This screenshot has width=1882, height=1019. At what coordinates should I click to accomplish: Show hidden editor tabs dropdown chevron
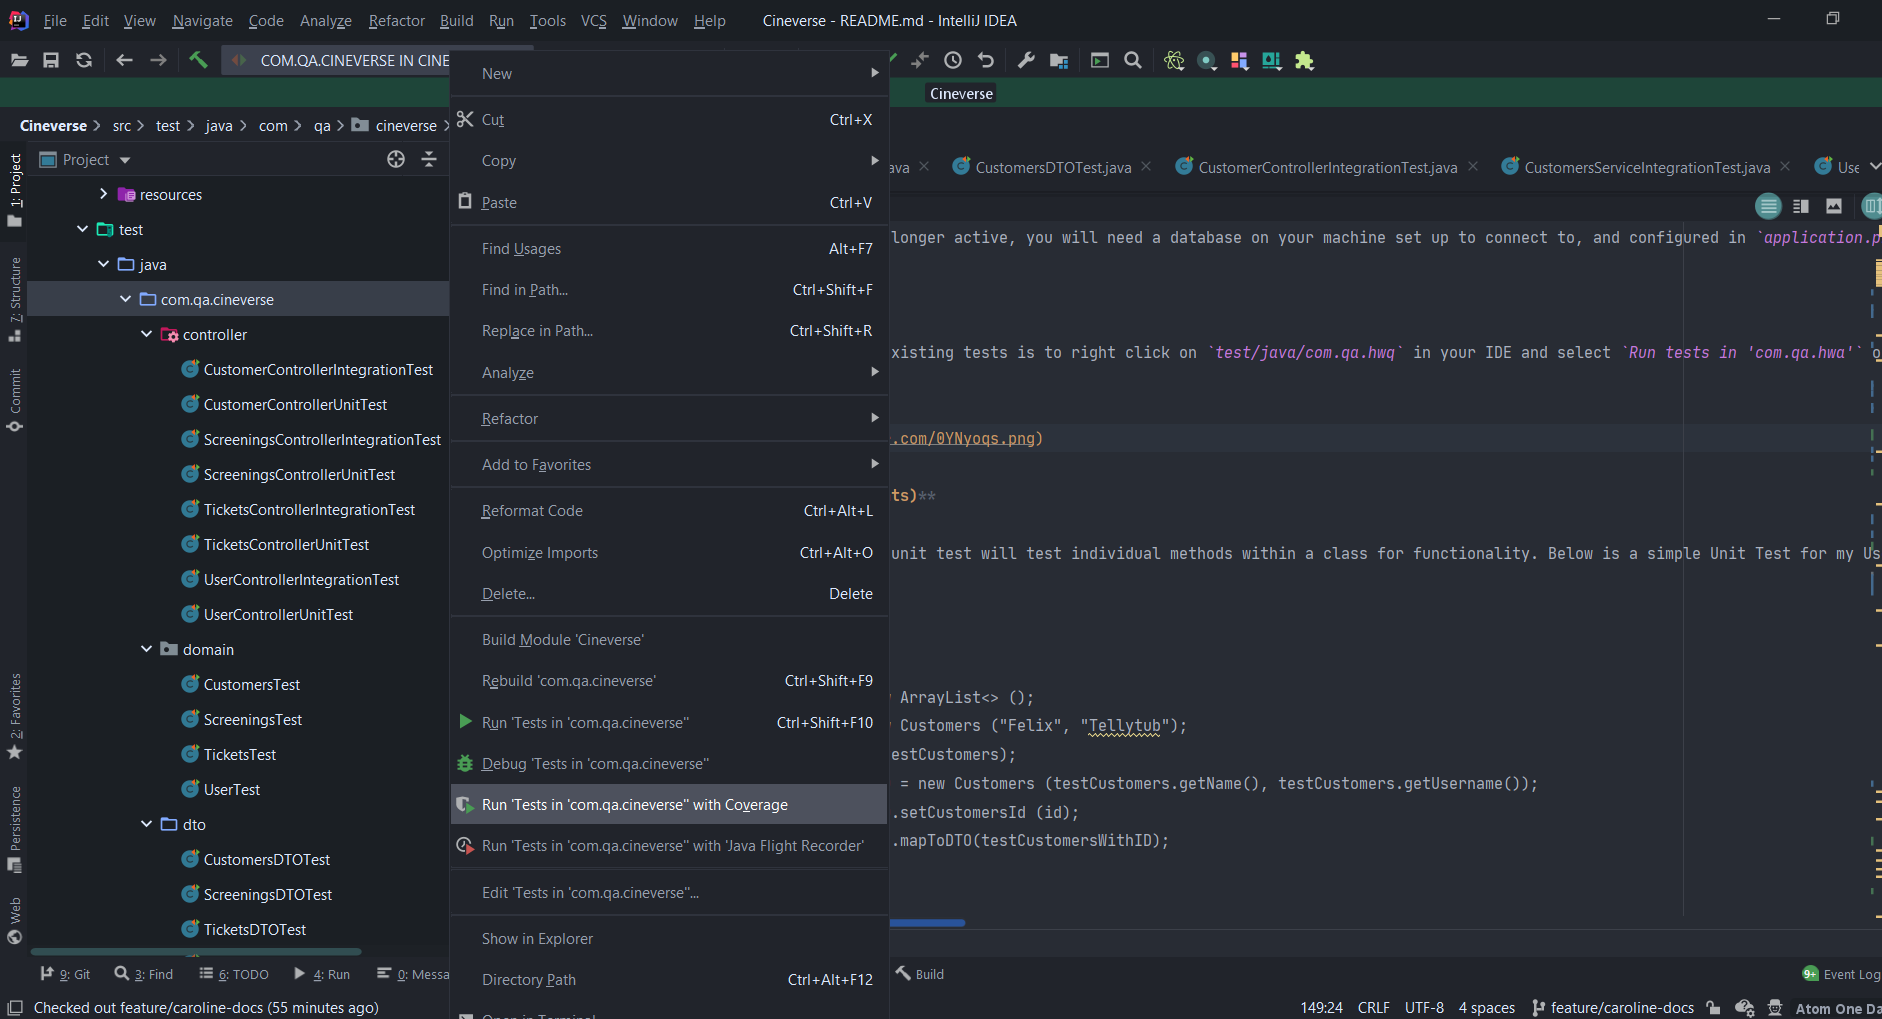coord(1875,167)
